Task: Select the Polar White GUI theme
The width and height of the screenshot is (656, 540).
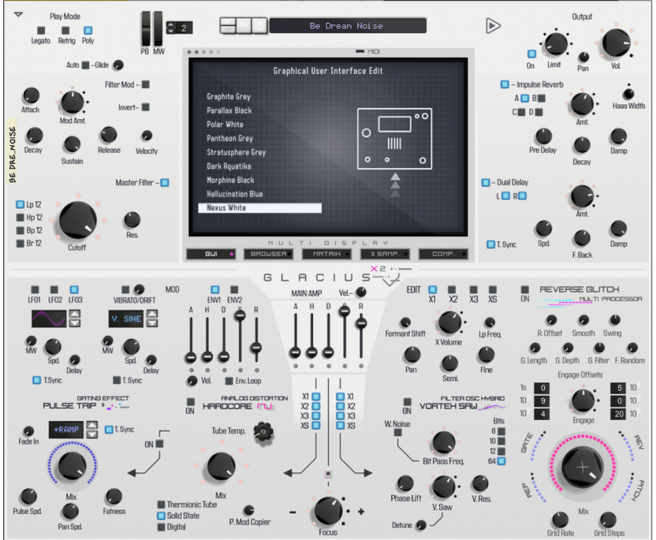Action: click(225, 124)
